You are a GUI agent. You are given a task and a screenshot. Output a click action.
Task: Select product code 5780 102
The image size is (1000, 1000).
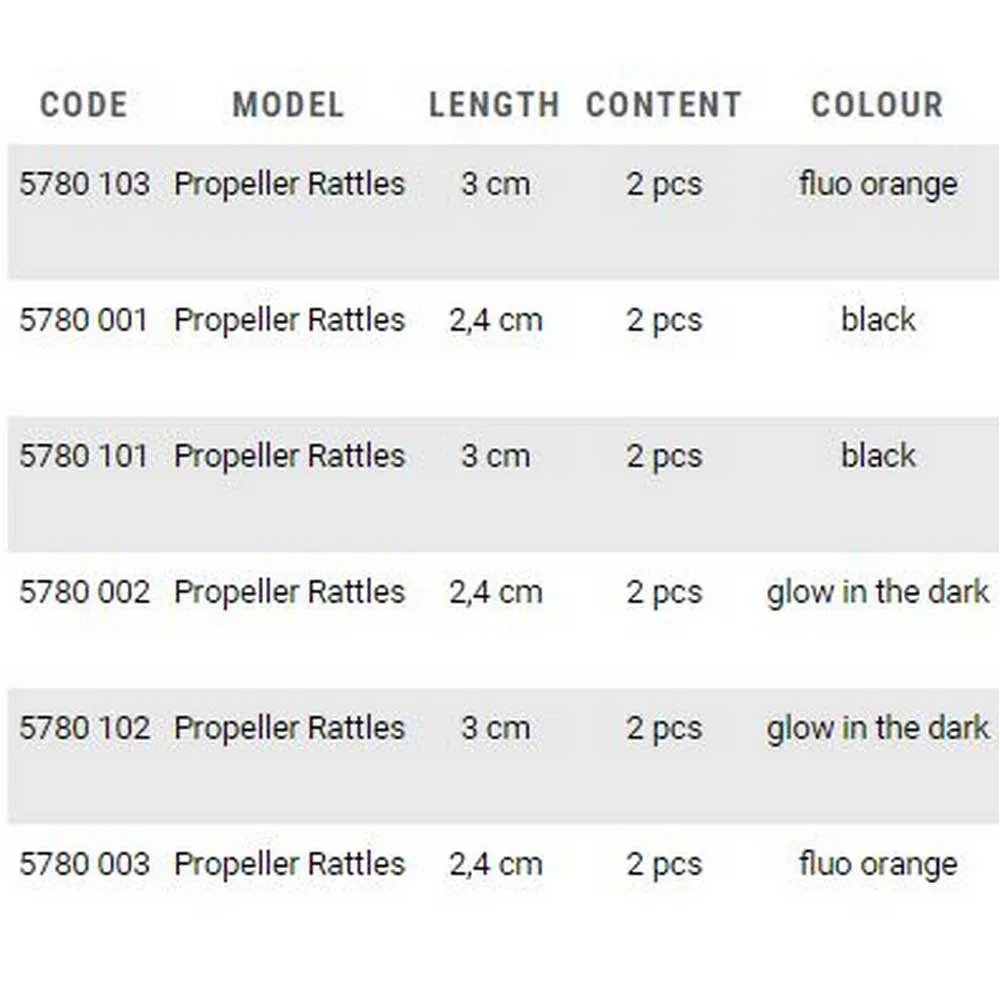pos(84,728)
